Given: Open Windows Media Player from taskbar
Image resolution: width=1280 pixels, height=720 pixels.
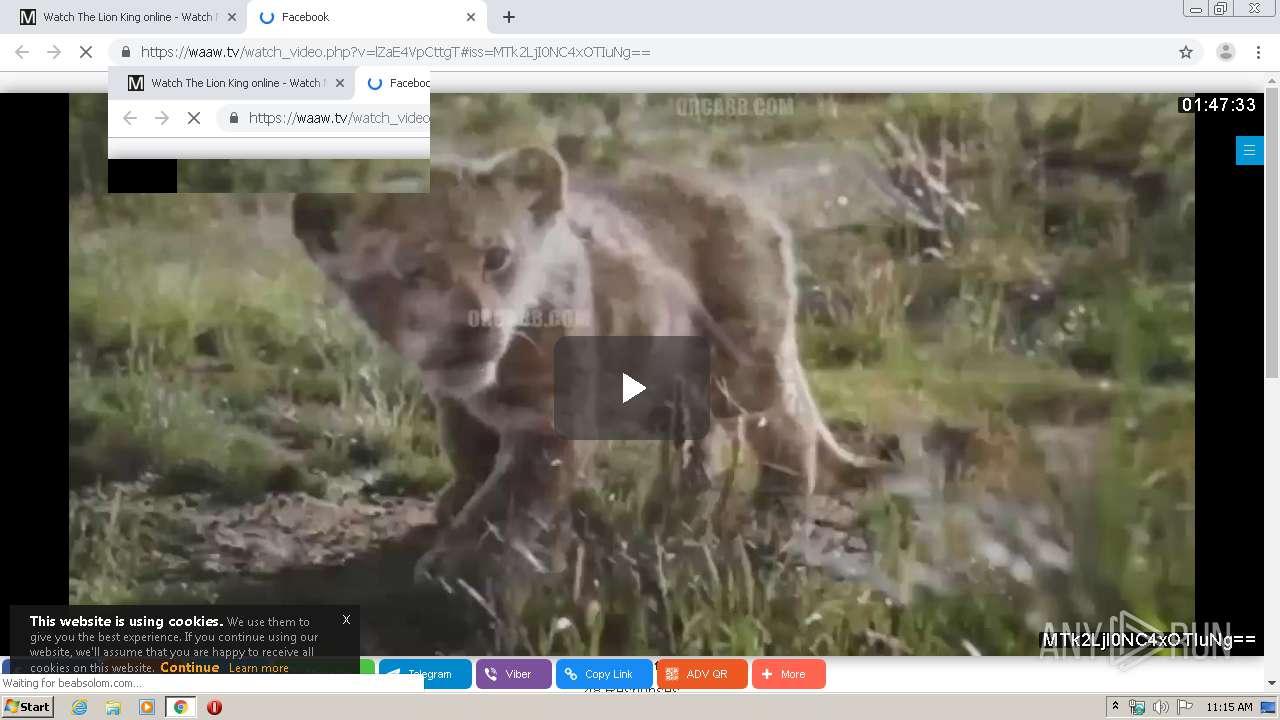Looking at the screenshot, I should point(147,707).
